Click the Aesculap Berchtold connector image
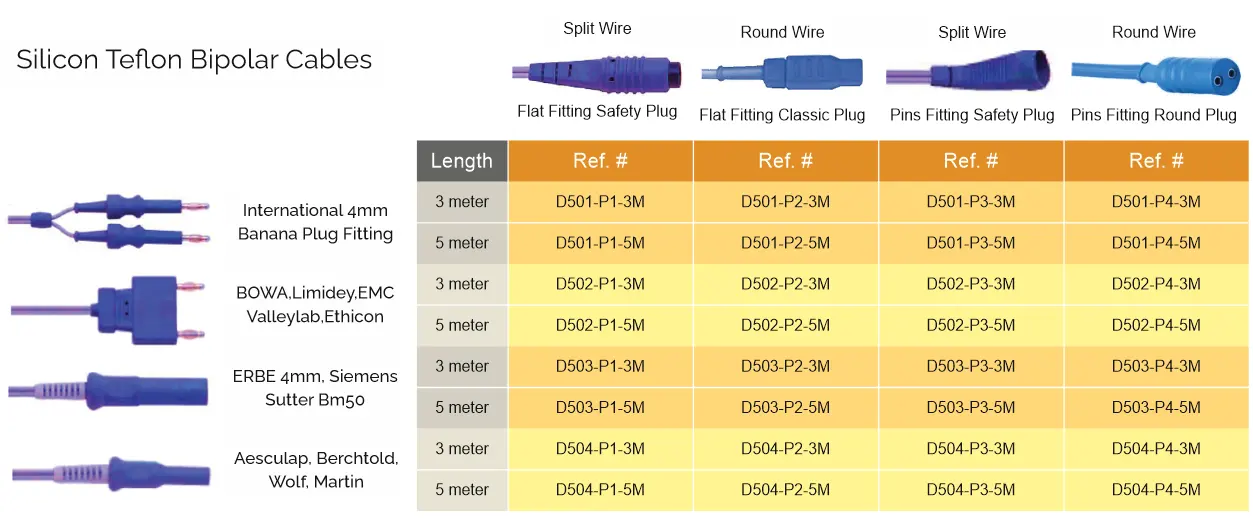This screenshot has height=524, width=1253. tap(110, 472)
